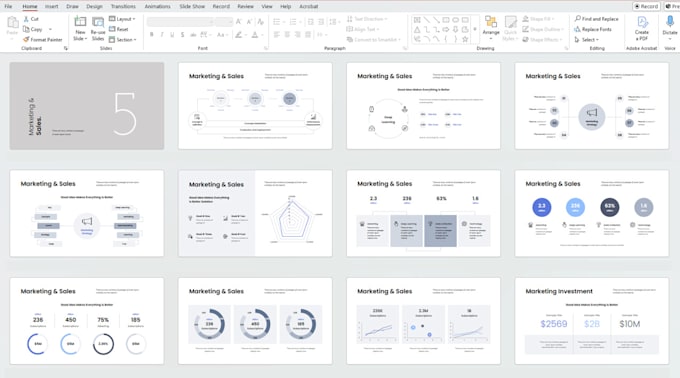680x378 pixels.
Task: Toggle Align Left paragraph alignment
Action: coord(277,35)
